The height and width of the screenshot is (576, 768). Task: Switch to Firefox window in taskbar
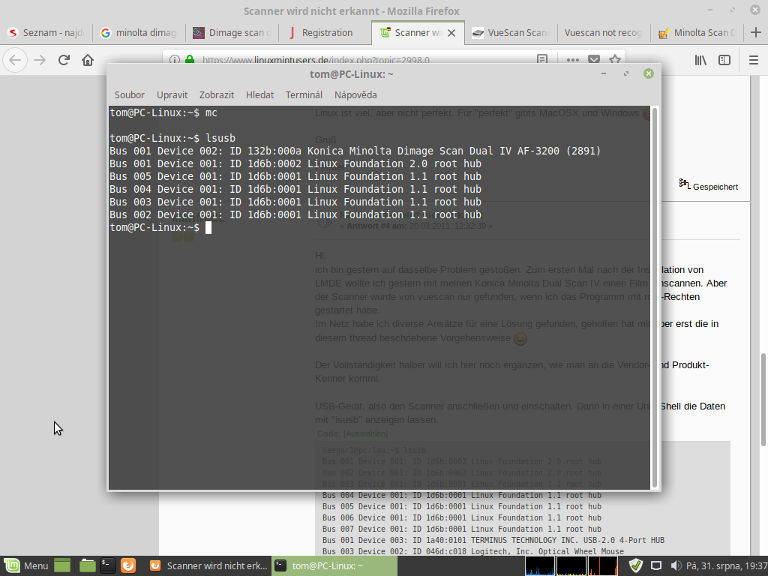tap(209, 566)
